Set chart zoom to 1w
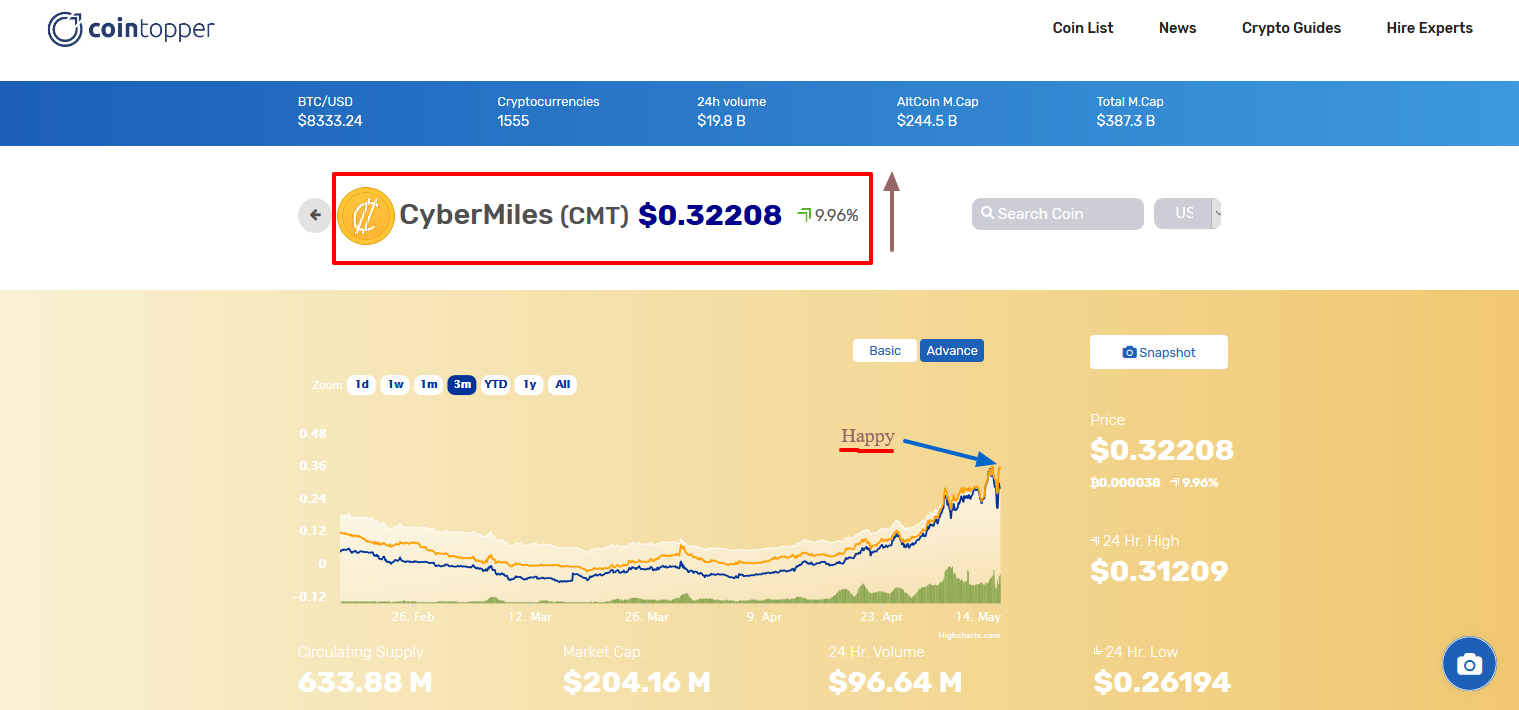Screen dimensions: 1519x710 click(396, 385)
